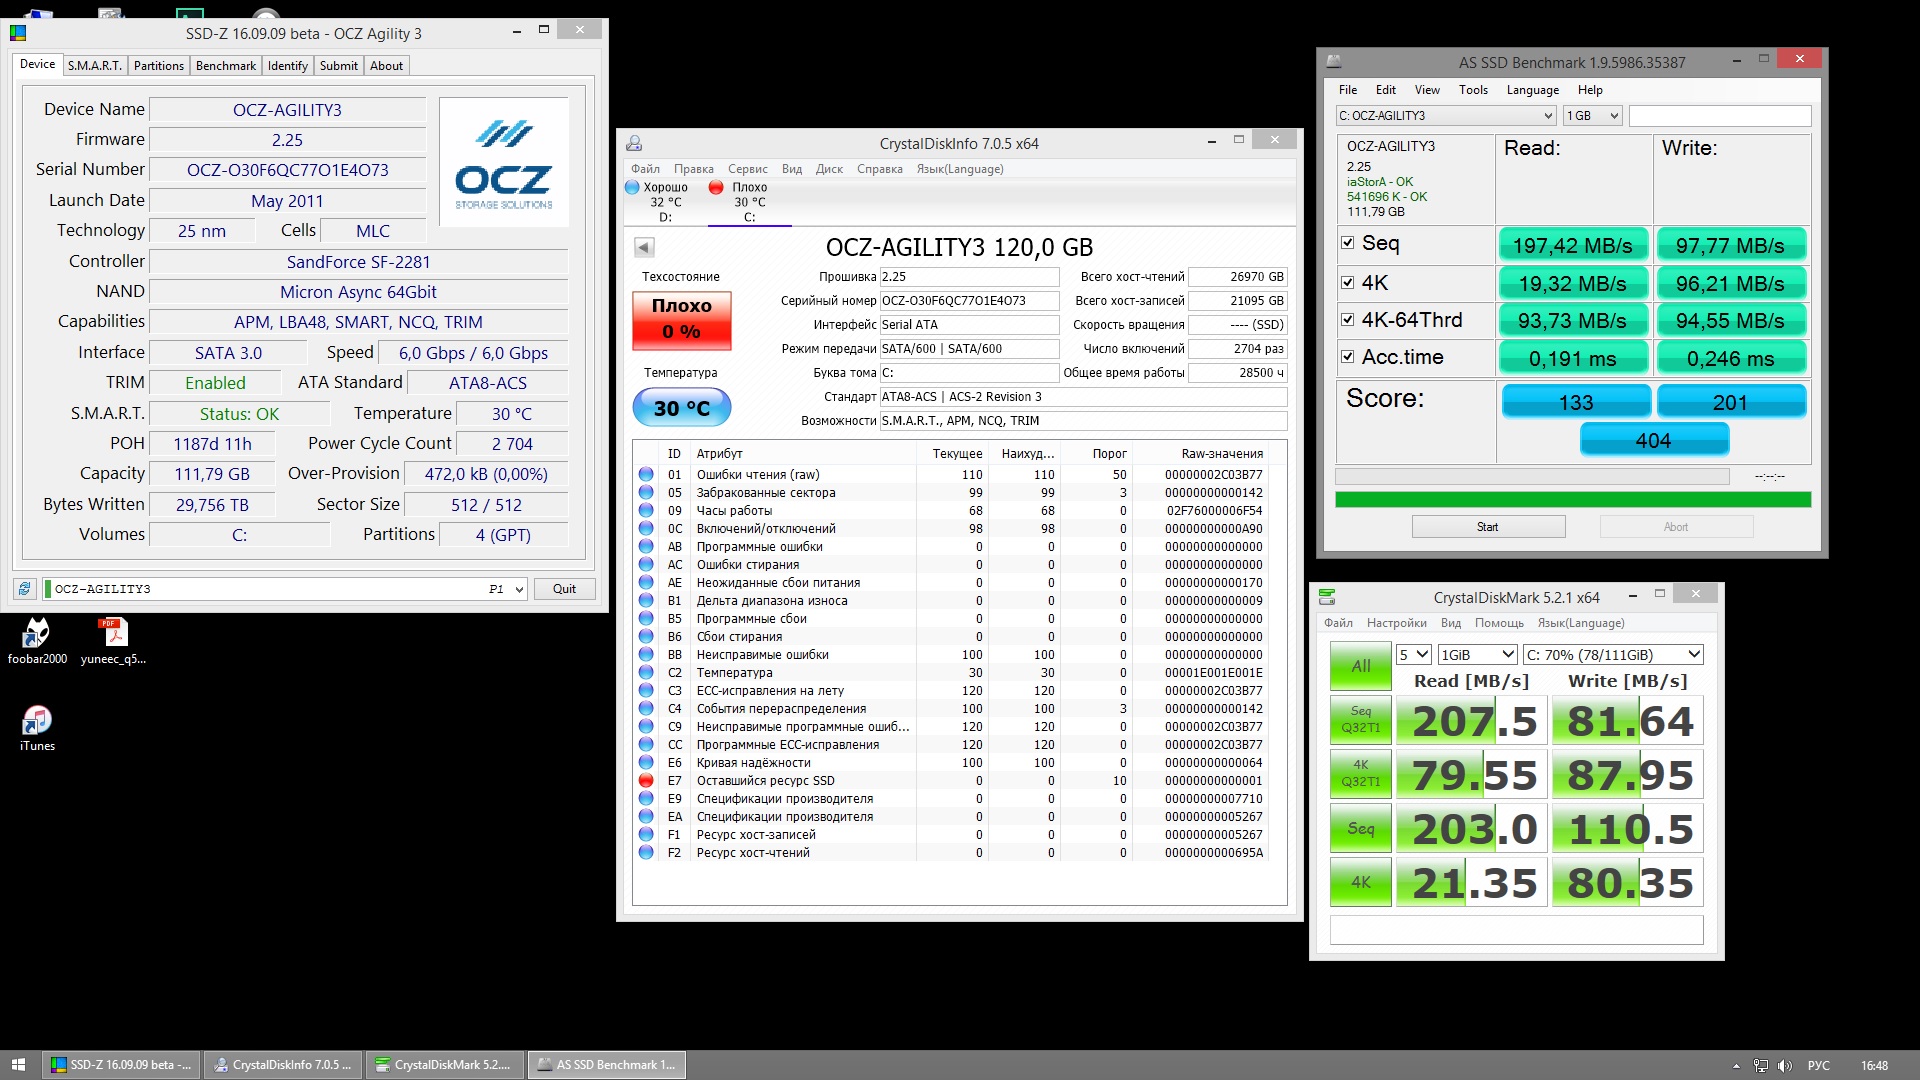Screen dimensions: 1920x1080
Task: Disable the Acc.time test checkbox
Action: tap(1348, 357)
